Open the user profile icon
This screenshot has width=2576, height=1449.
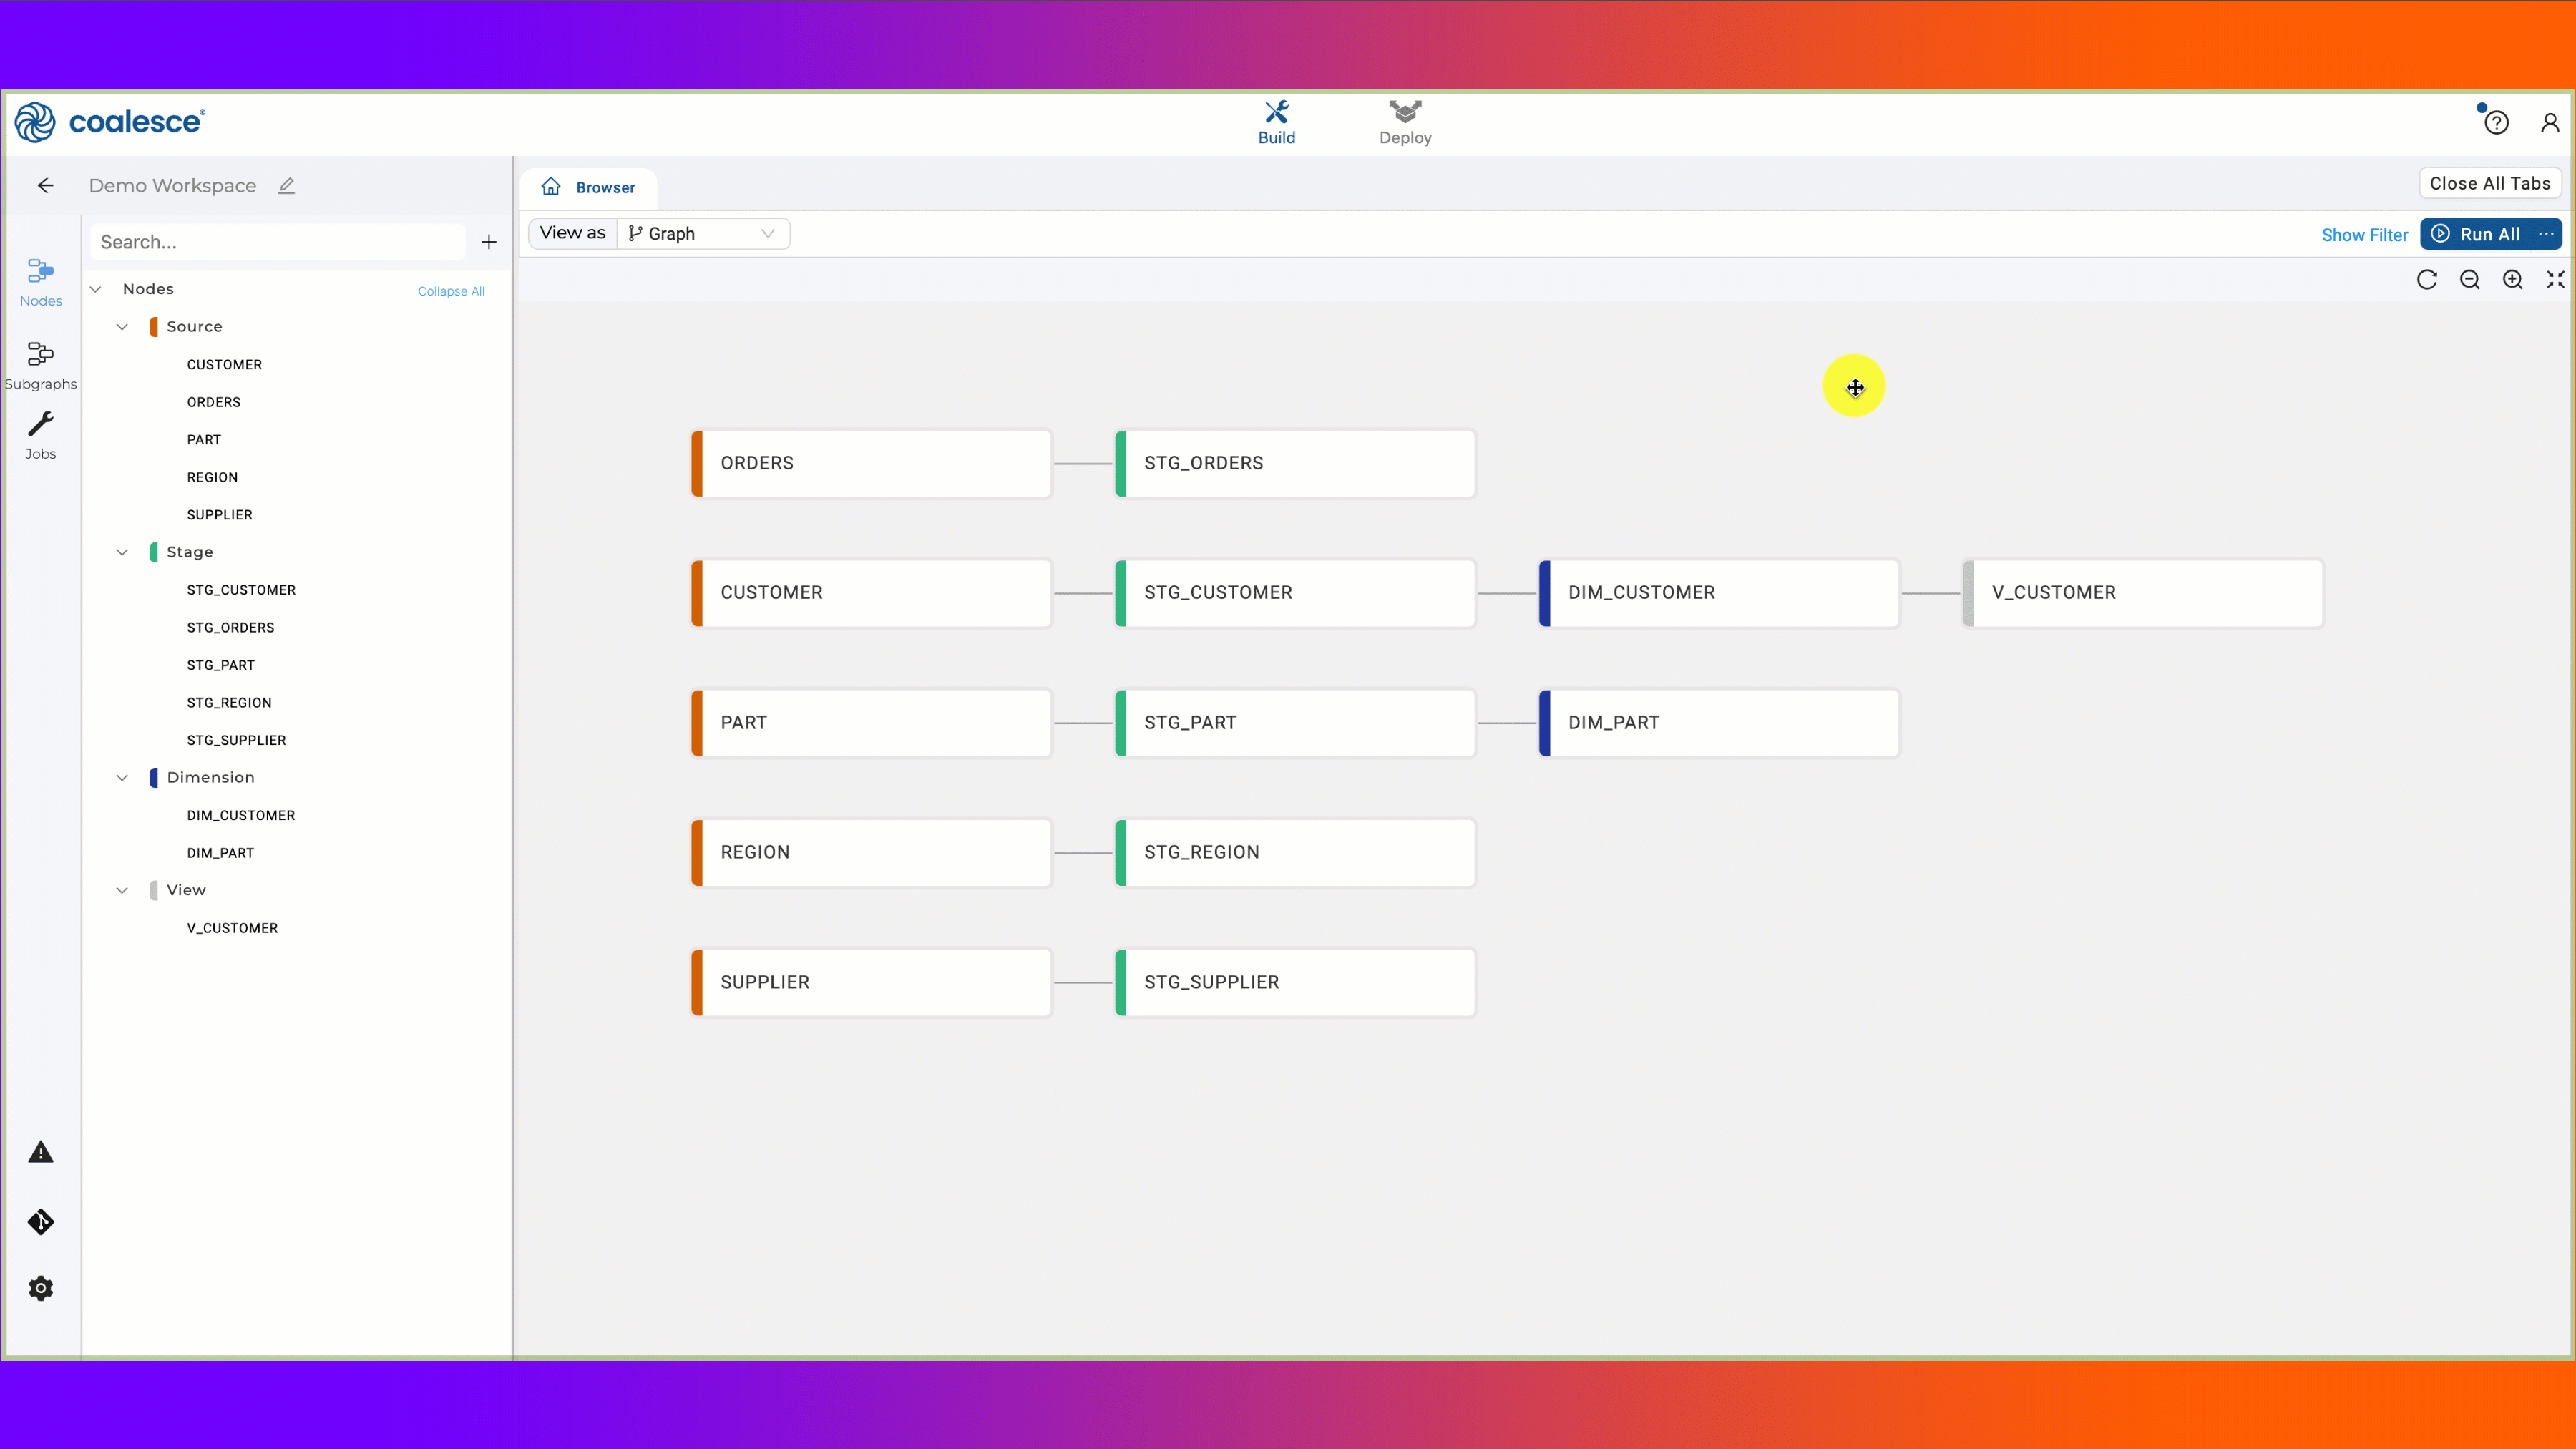(2549, 122)
